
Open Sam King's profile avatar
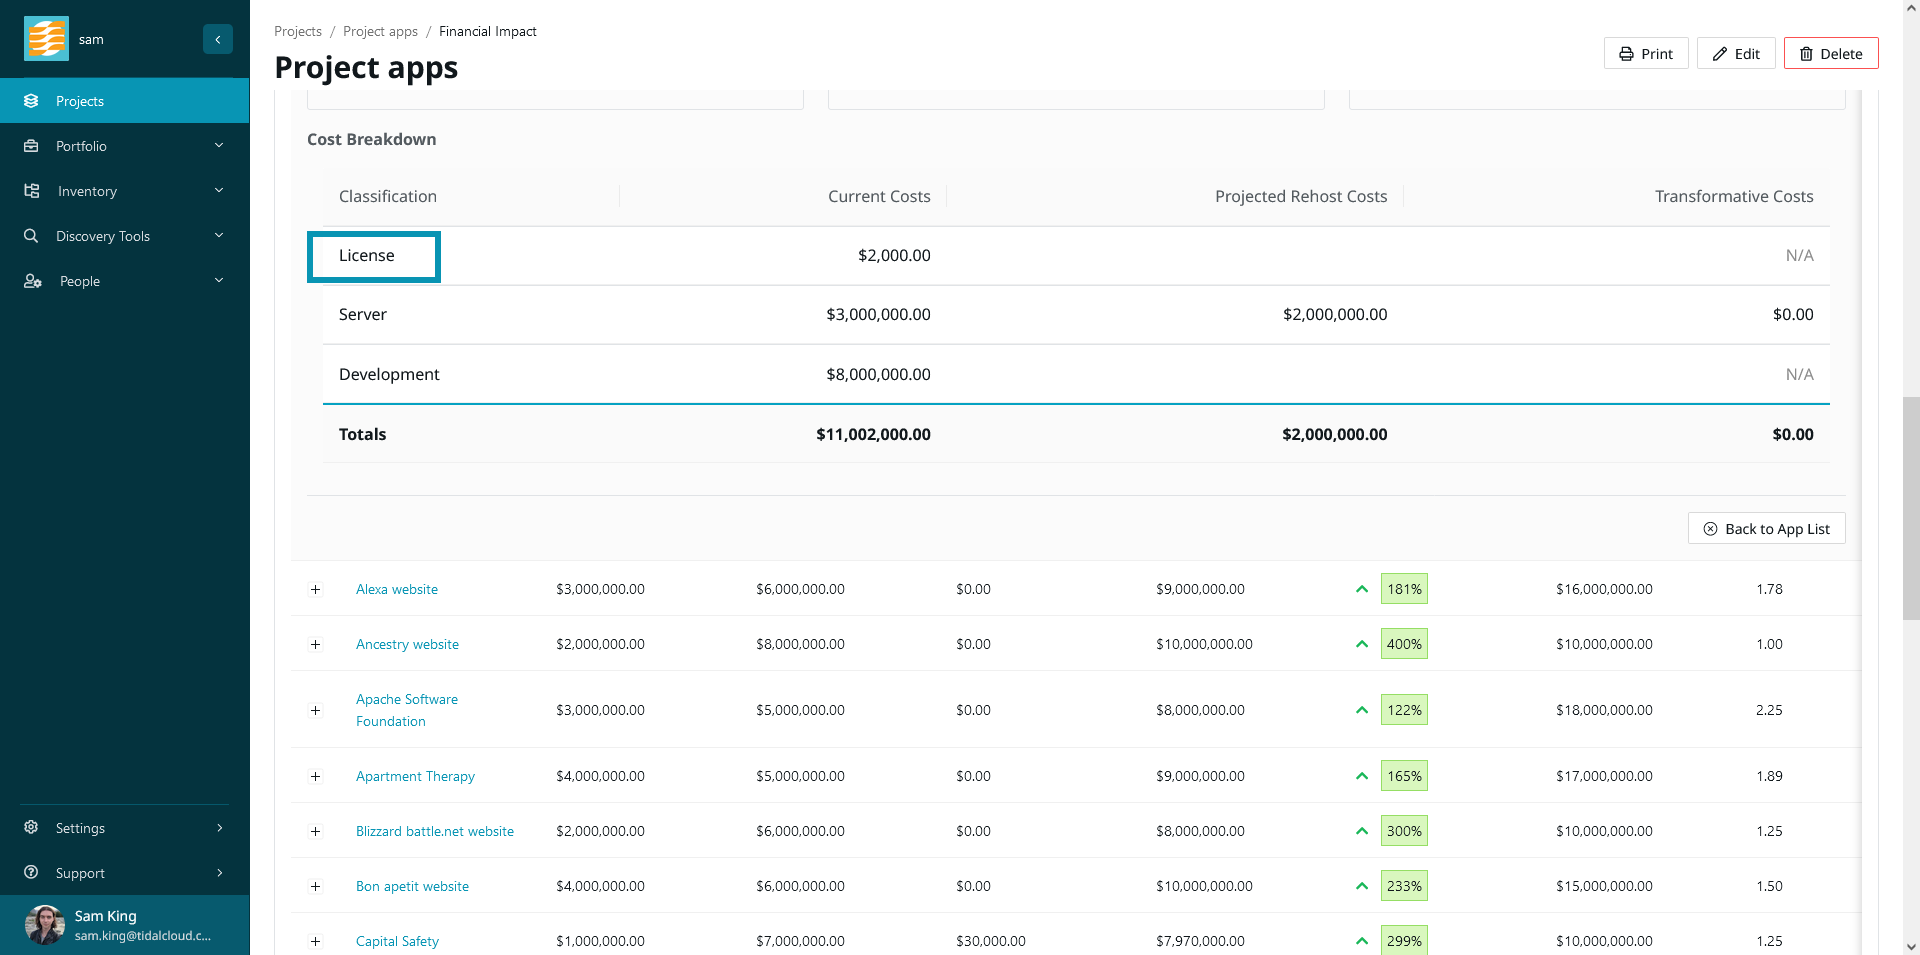coord(44,925)
